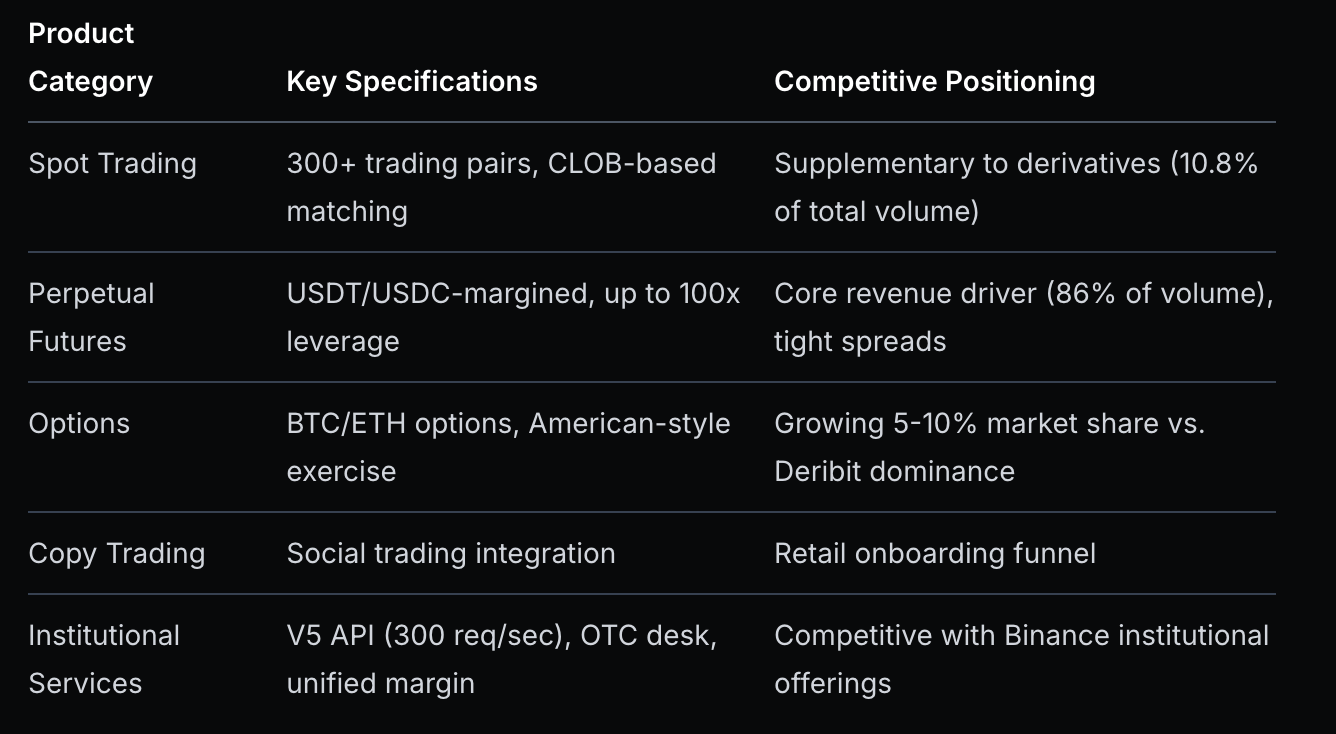This screenshot has width=1336, height=734.
Task: Select the Copy Trading row label
Action: (116, 553)
